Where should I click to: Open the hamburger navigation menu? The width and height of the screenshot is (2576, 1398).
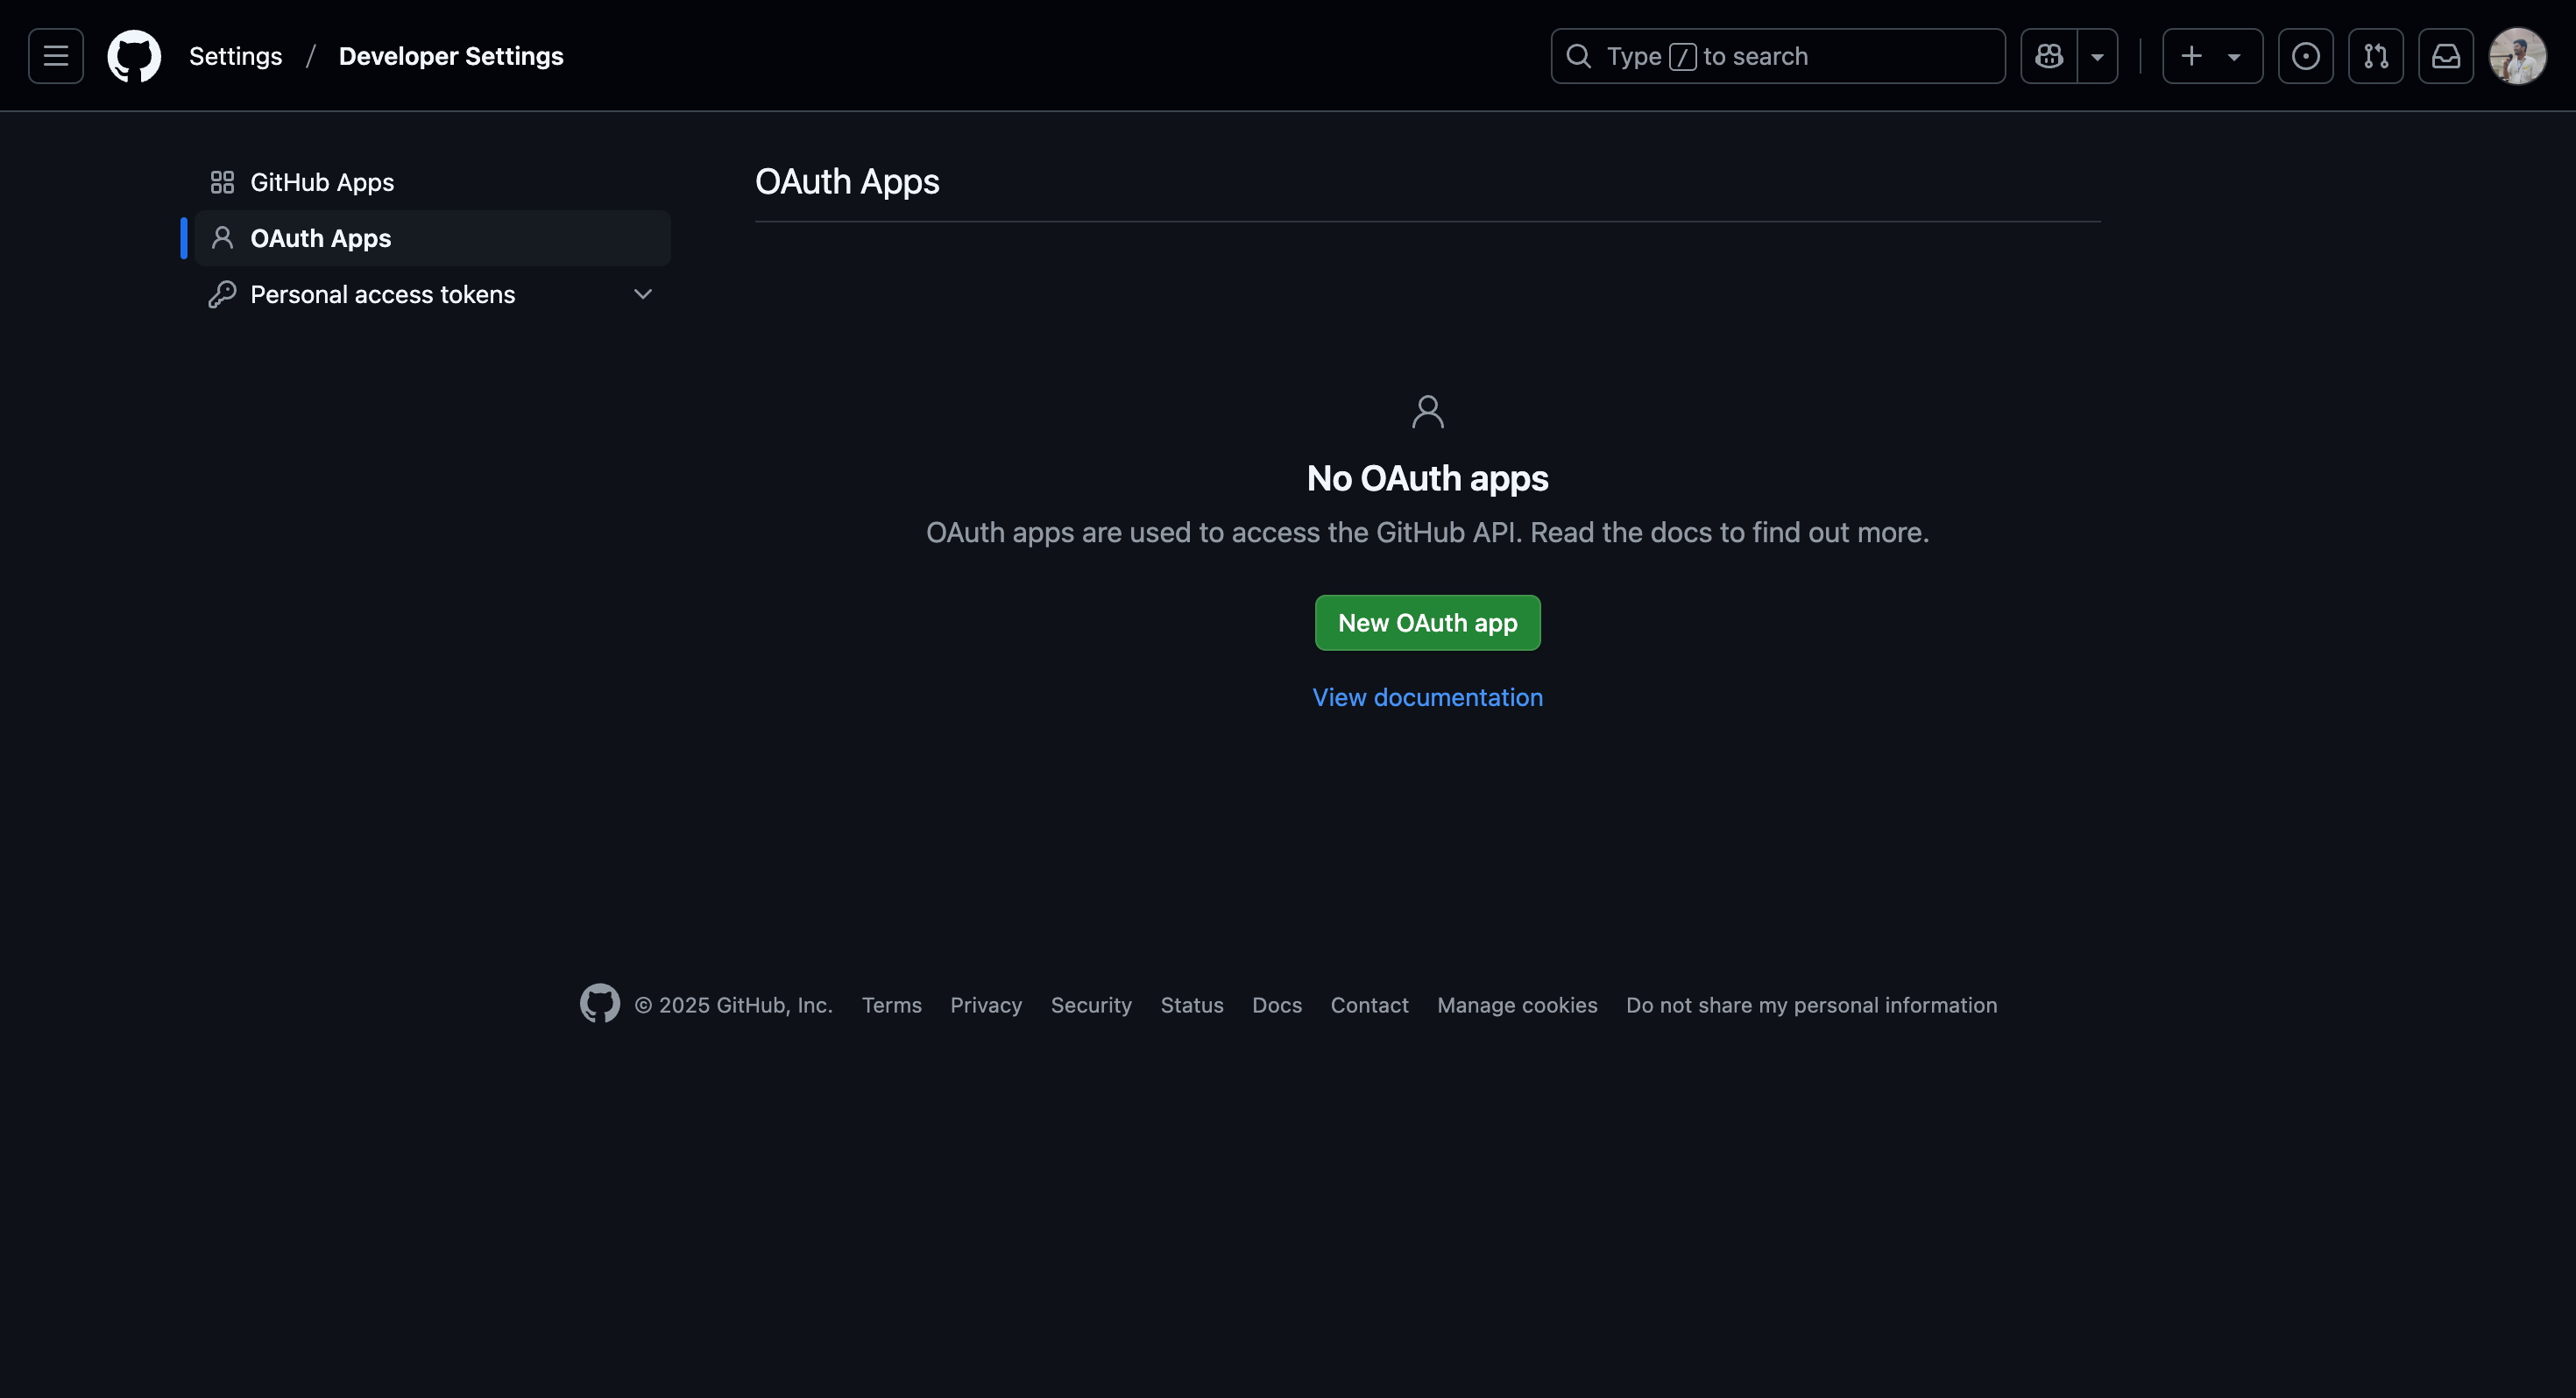(55, 56)
